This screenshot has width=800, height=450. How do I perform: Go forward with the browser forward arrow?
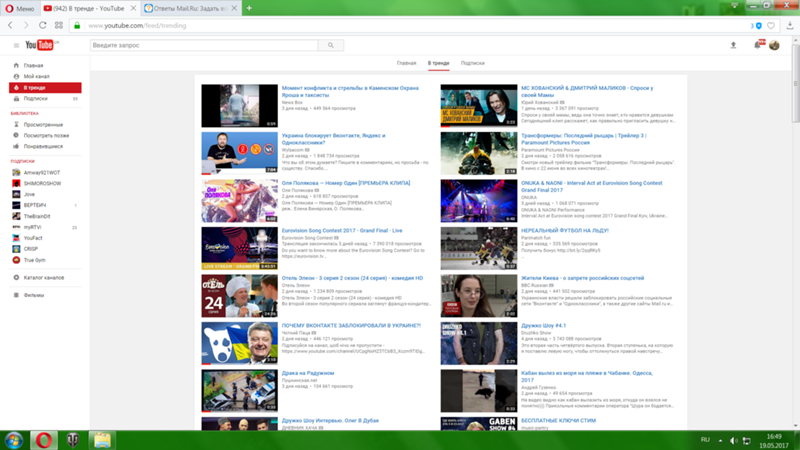(26, 25)
